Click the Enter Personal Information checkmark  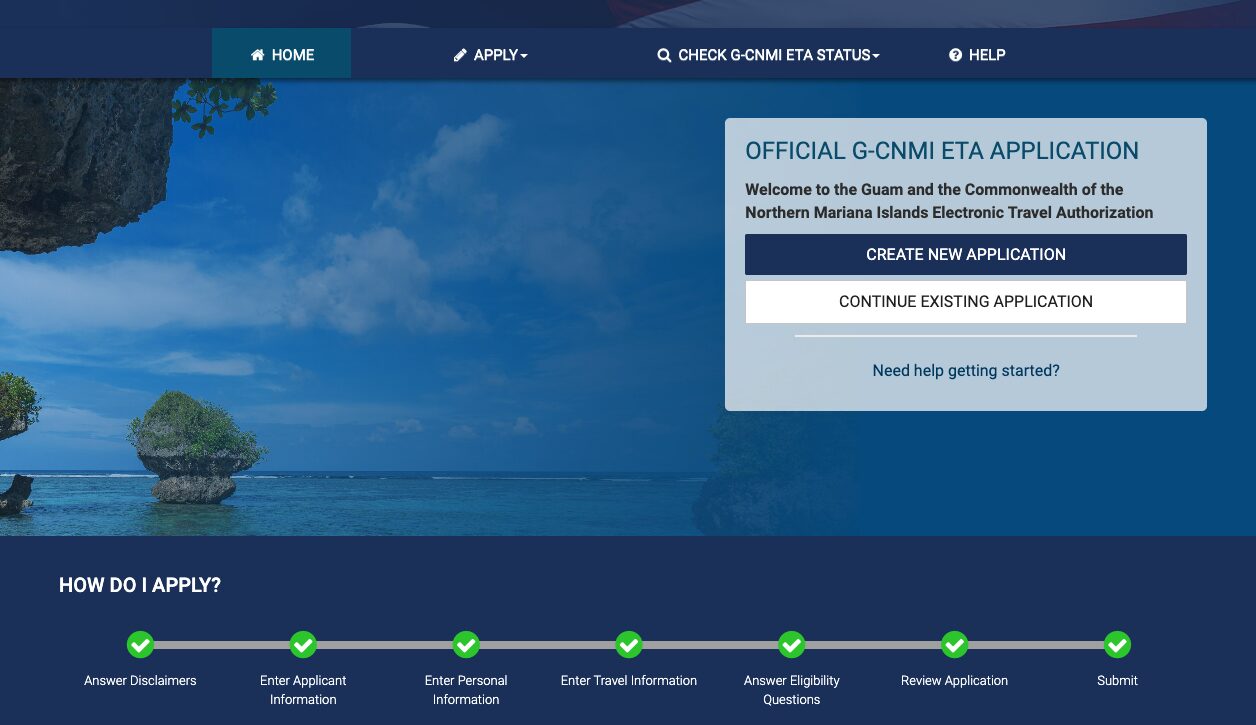coord(466,645)
